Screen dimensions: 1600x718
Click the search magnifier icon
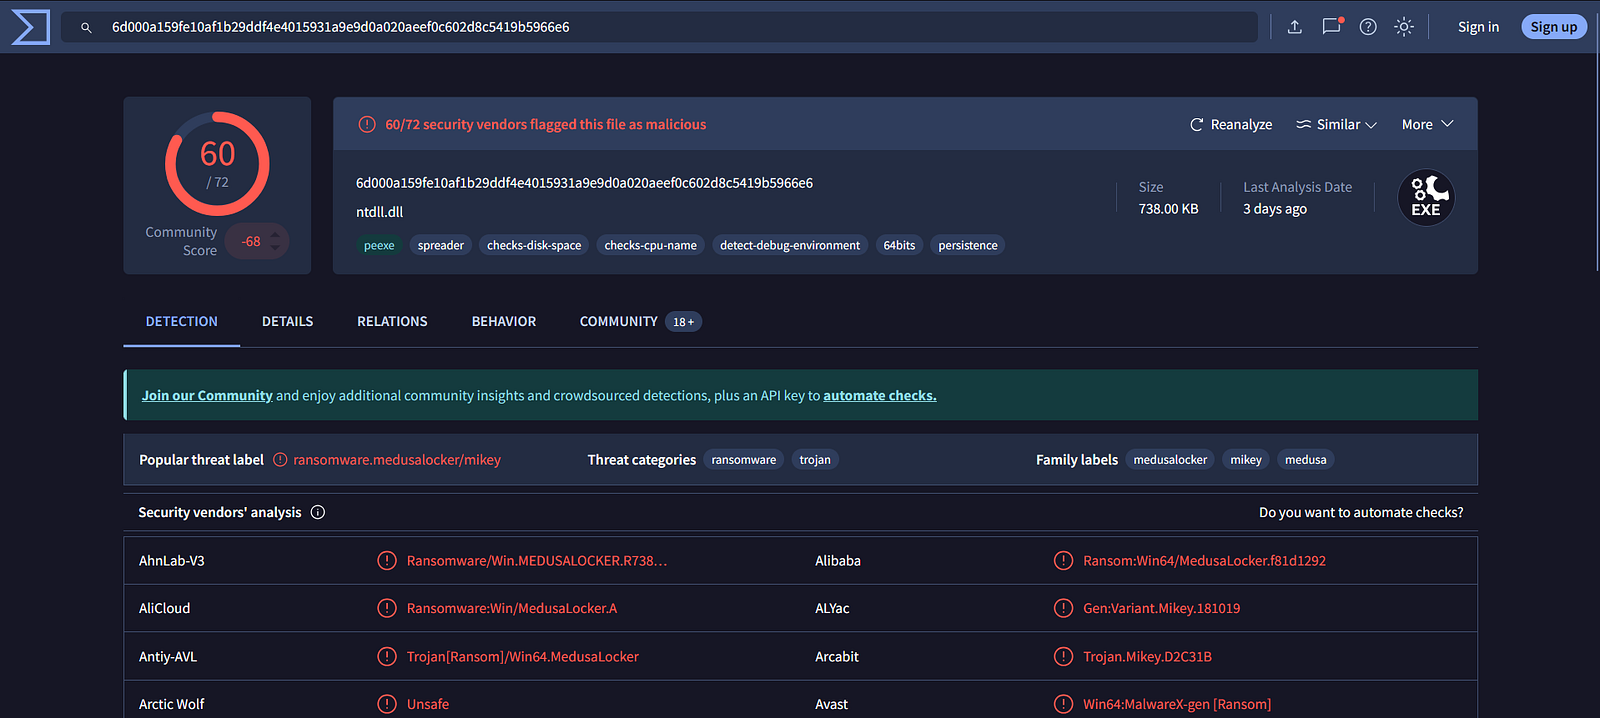point(86,28)
